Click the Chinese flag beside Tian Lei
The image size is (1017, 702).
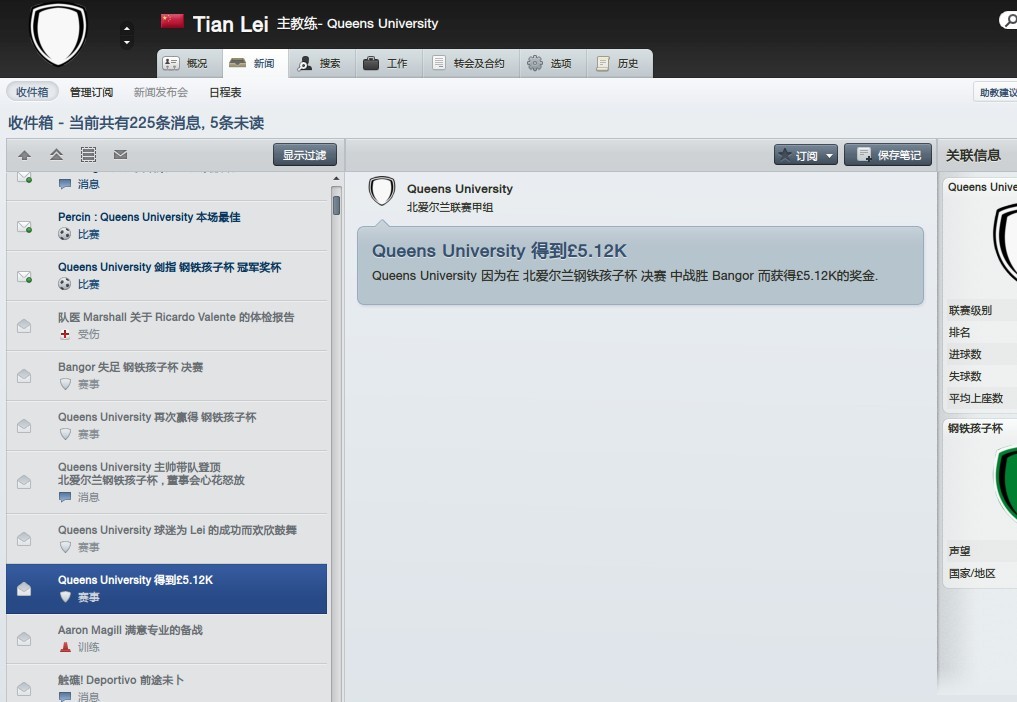[173, 21]
